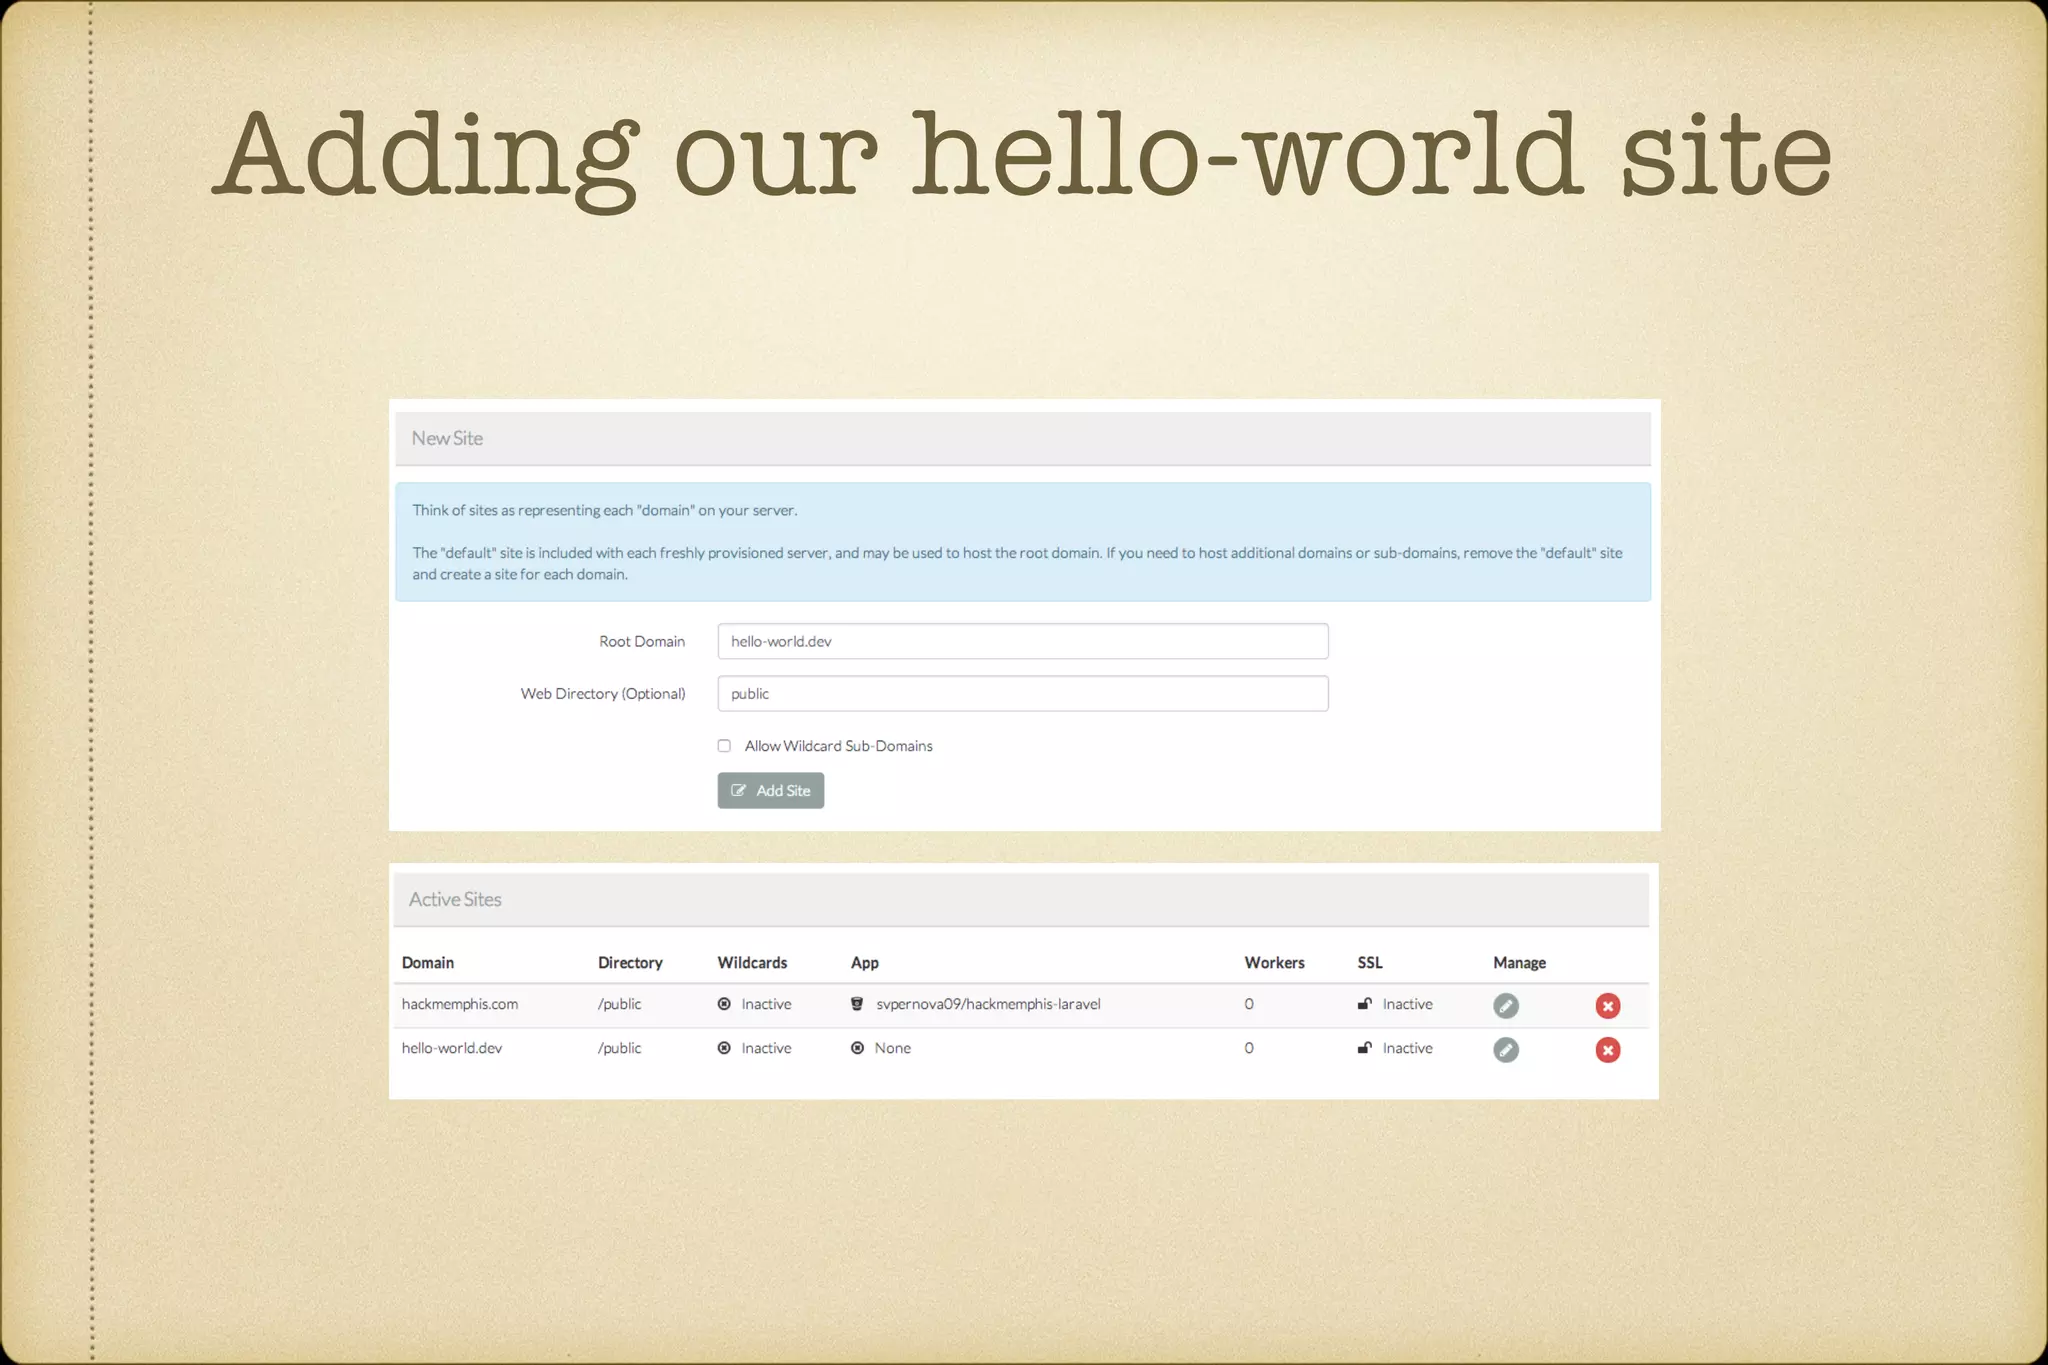Delete the hello-world.dev site with the red X
Image resolution: width=2048 pixels, height=1365 pixels.
click(x=1607, y=1049)
